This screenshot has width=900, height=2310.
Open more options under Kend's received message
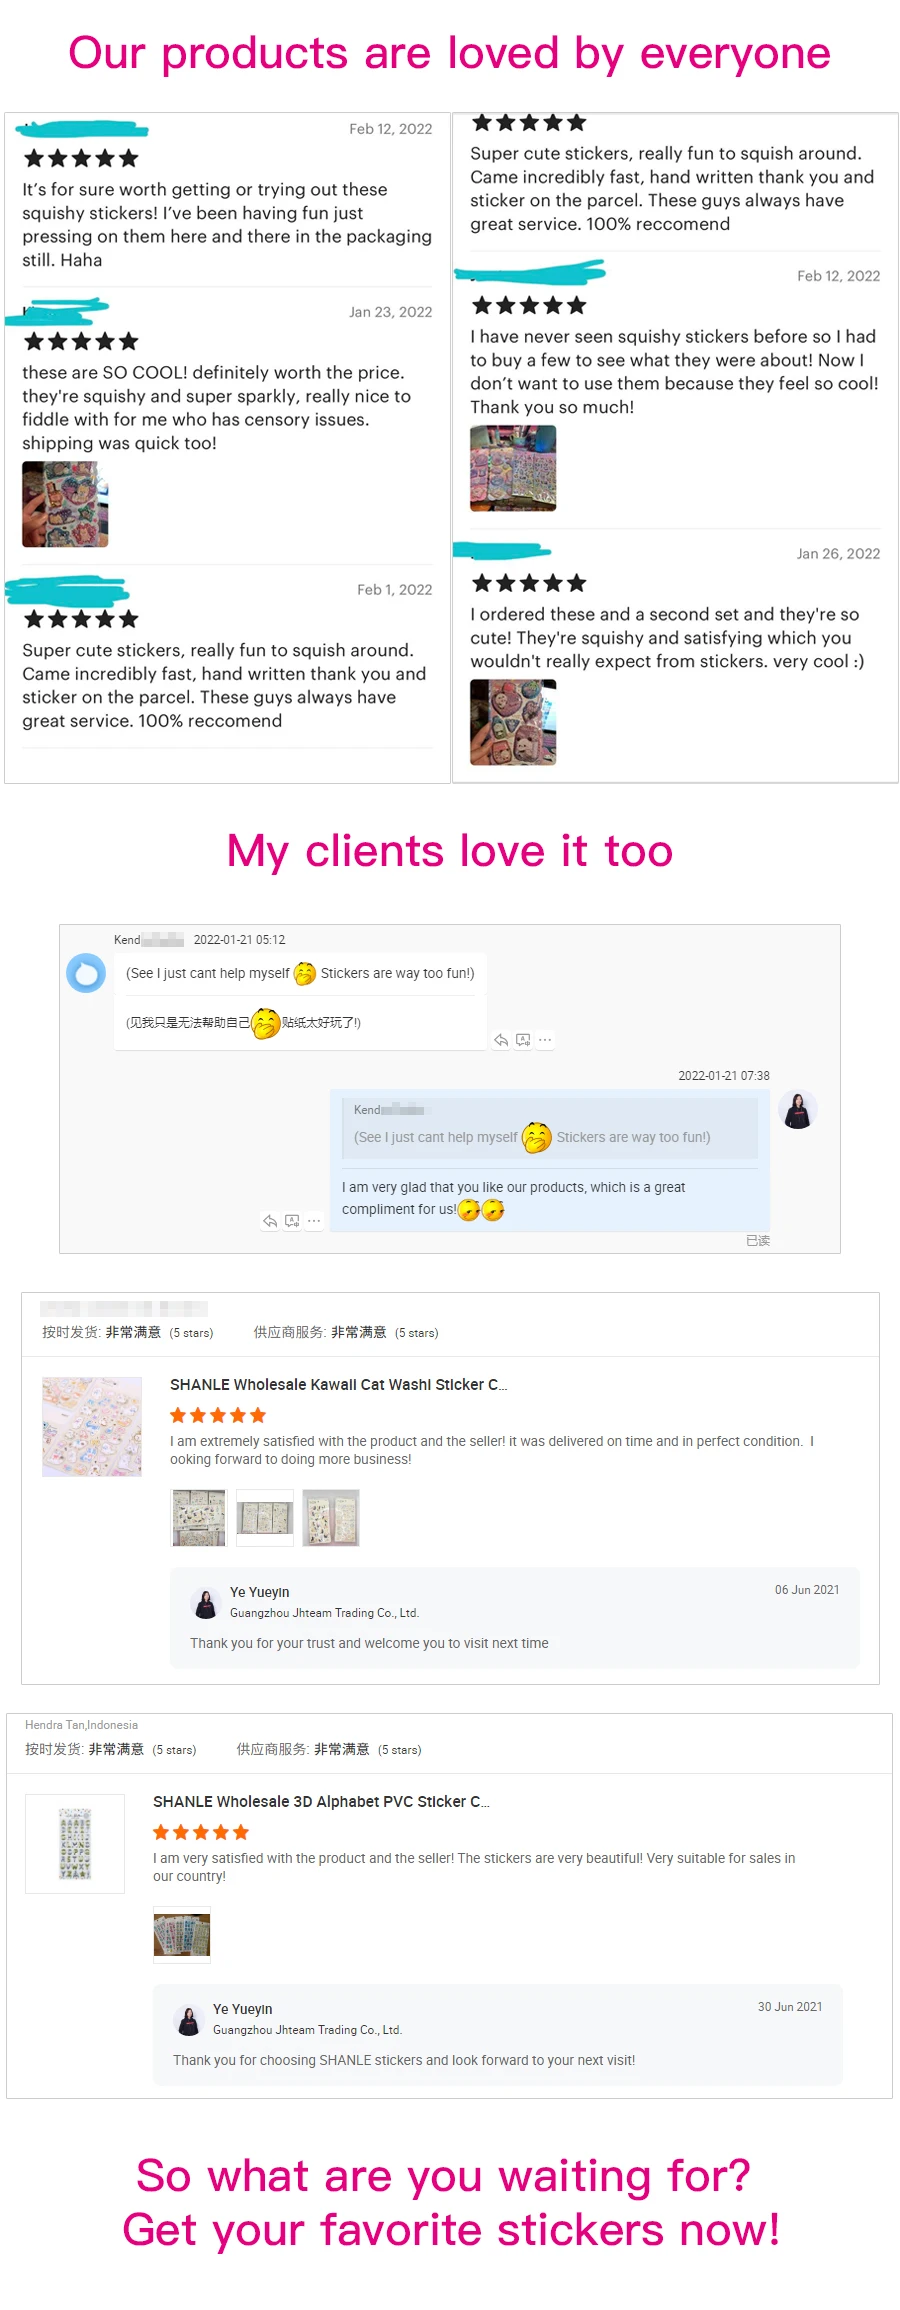pyautogui.click(x=545, y=1040)
